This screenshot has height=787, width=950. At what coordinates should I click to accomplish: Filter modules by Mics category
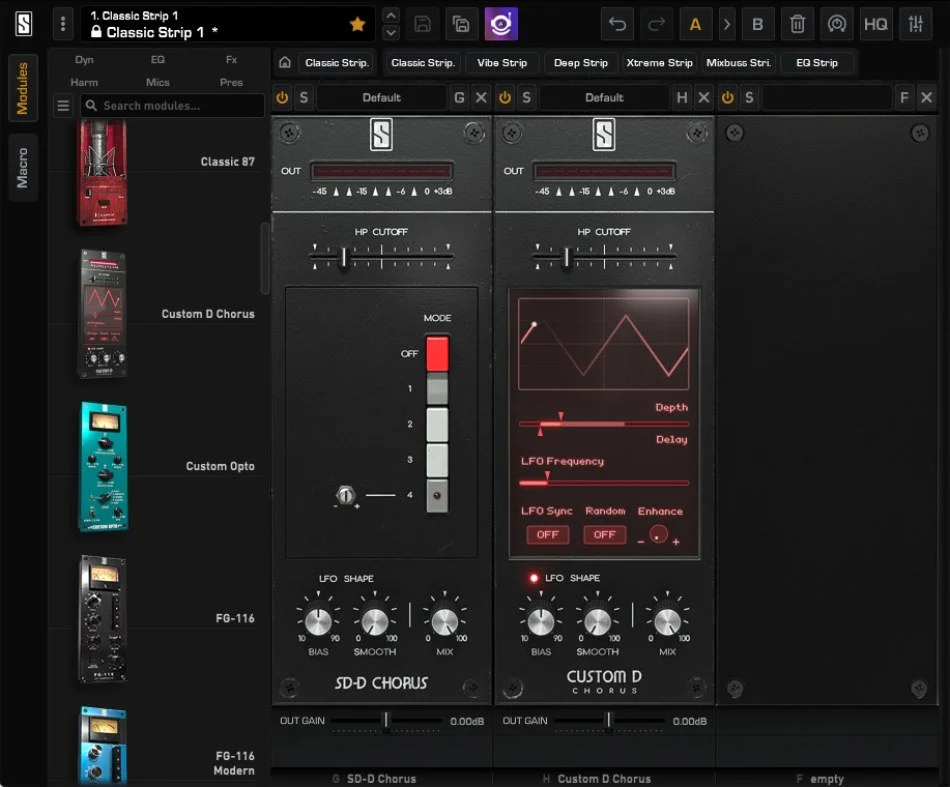click(x=158, y=82)
